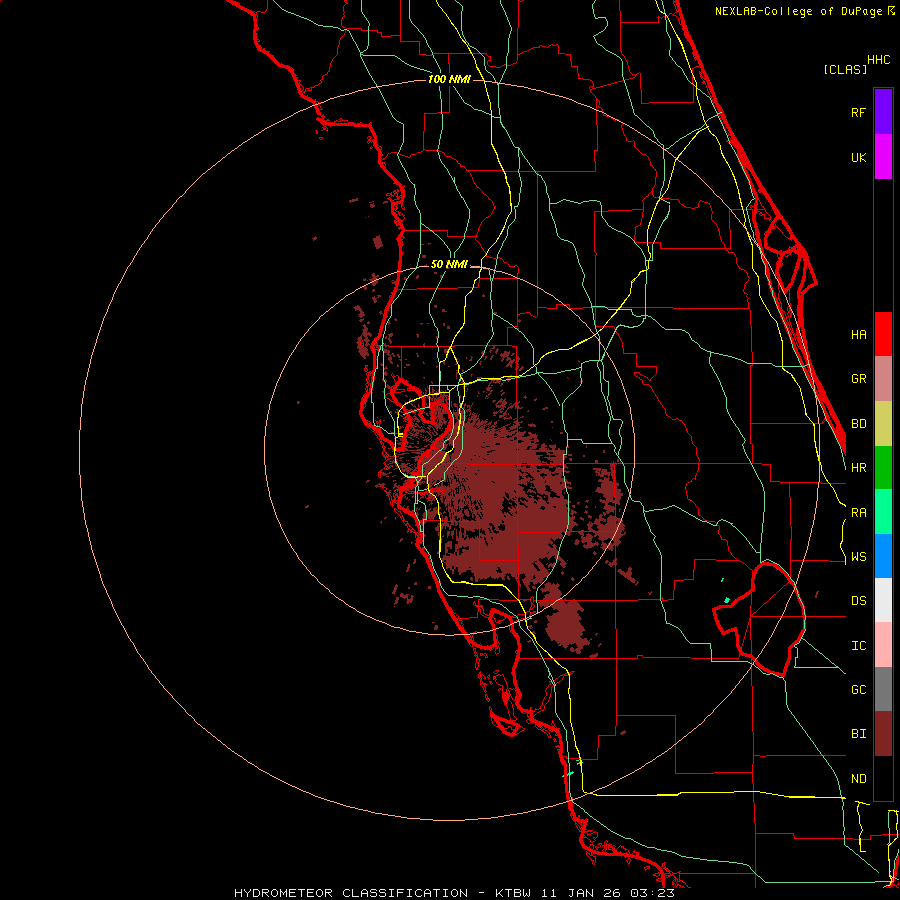
Task: Select the IC light pink swatch
Action: coord(883,645)
